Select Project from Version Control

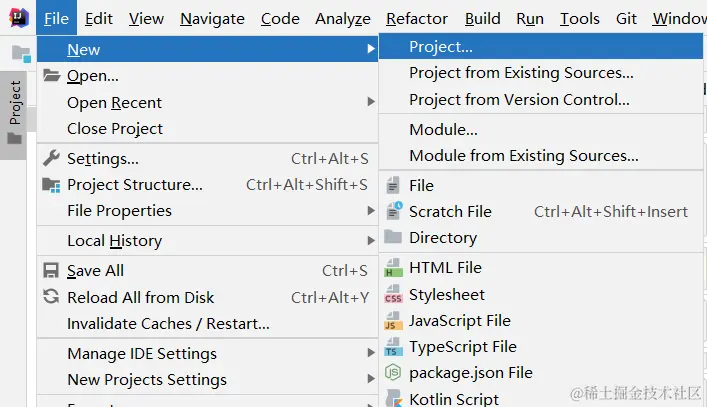(x=519, y=99)
